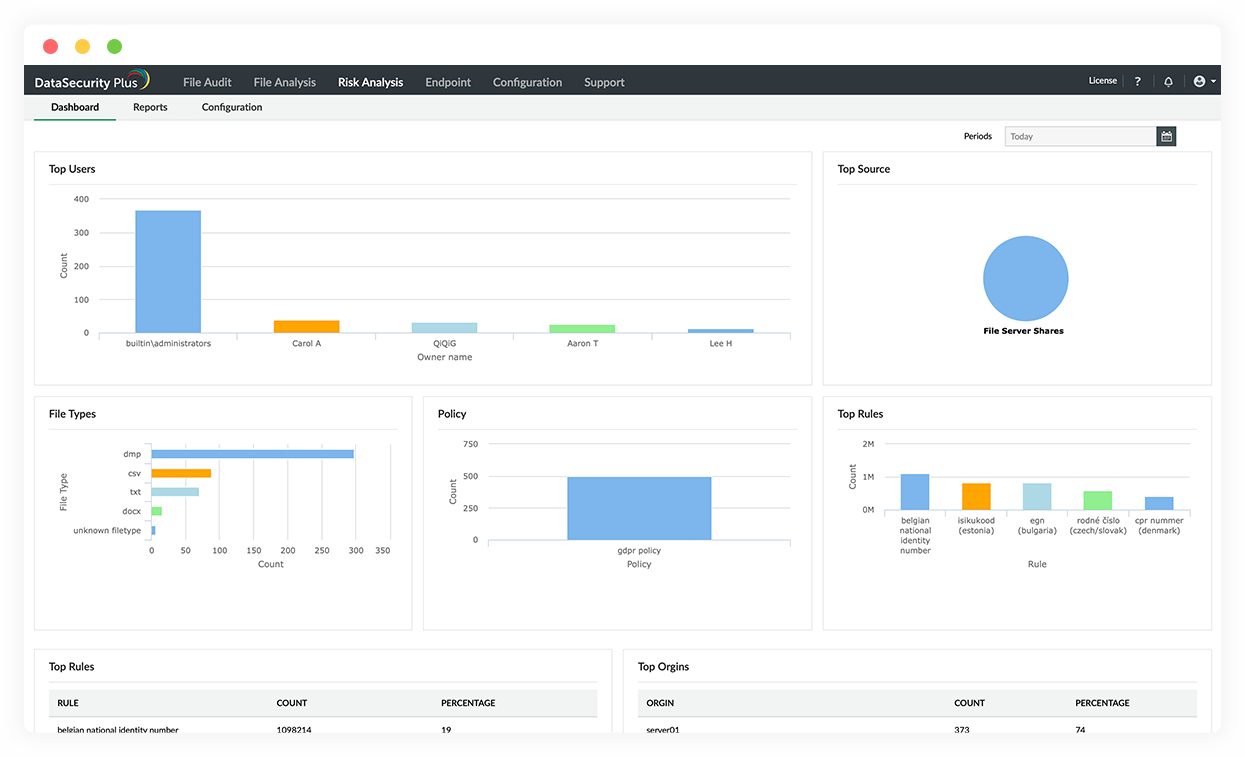
Task: Click the DataSecurity Plus logo
Action: point(92,81)
